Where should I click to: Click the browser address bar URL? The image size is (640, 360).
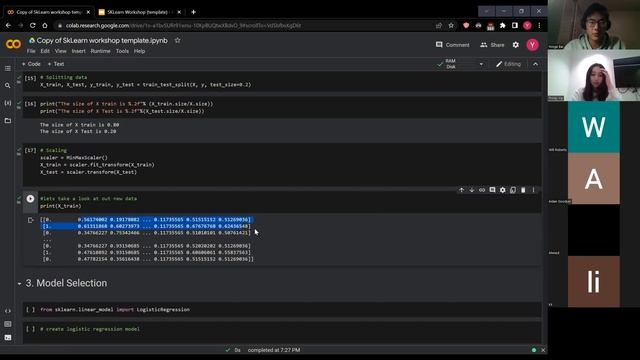pyautogui.click(x=183, y=25)
